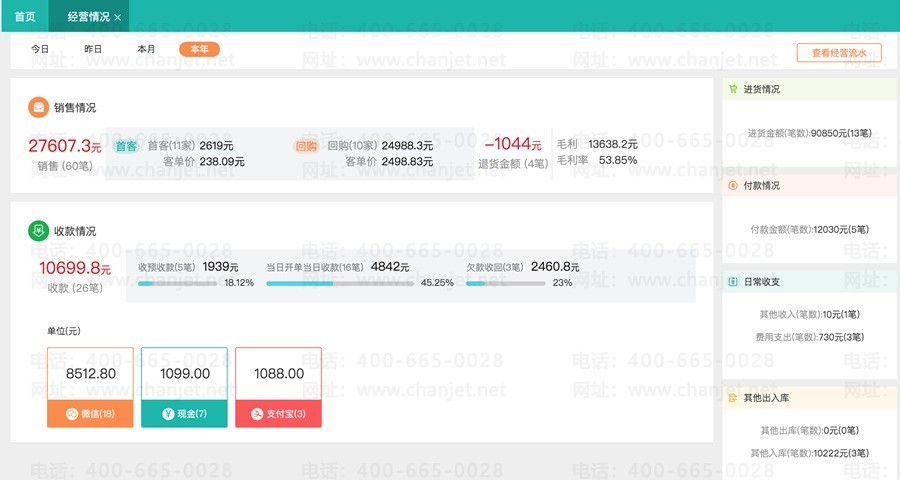Click the Alipay logo icon in 支付宝 card
The image size is (900, 480).
pyautogui.click(x=257, y=413)
